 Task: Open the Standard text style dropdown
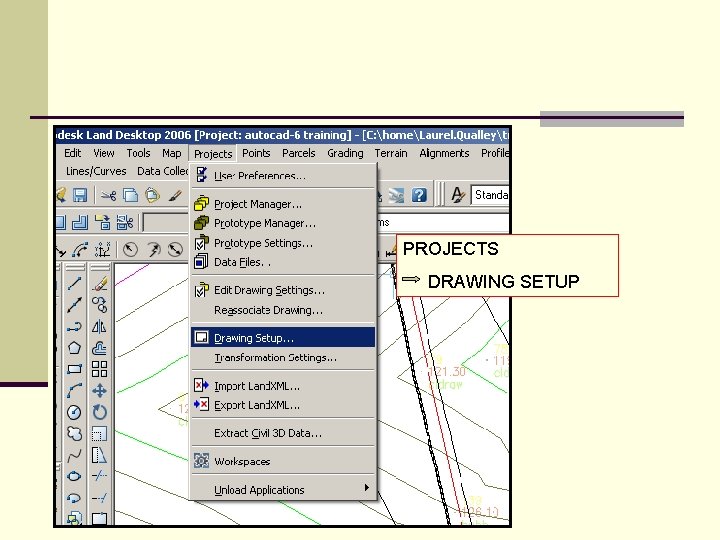(490, 195)
